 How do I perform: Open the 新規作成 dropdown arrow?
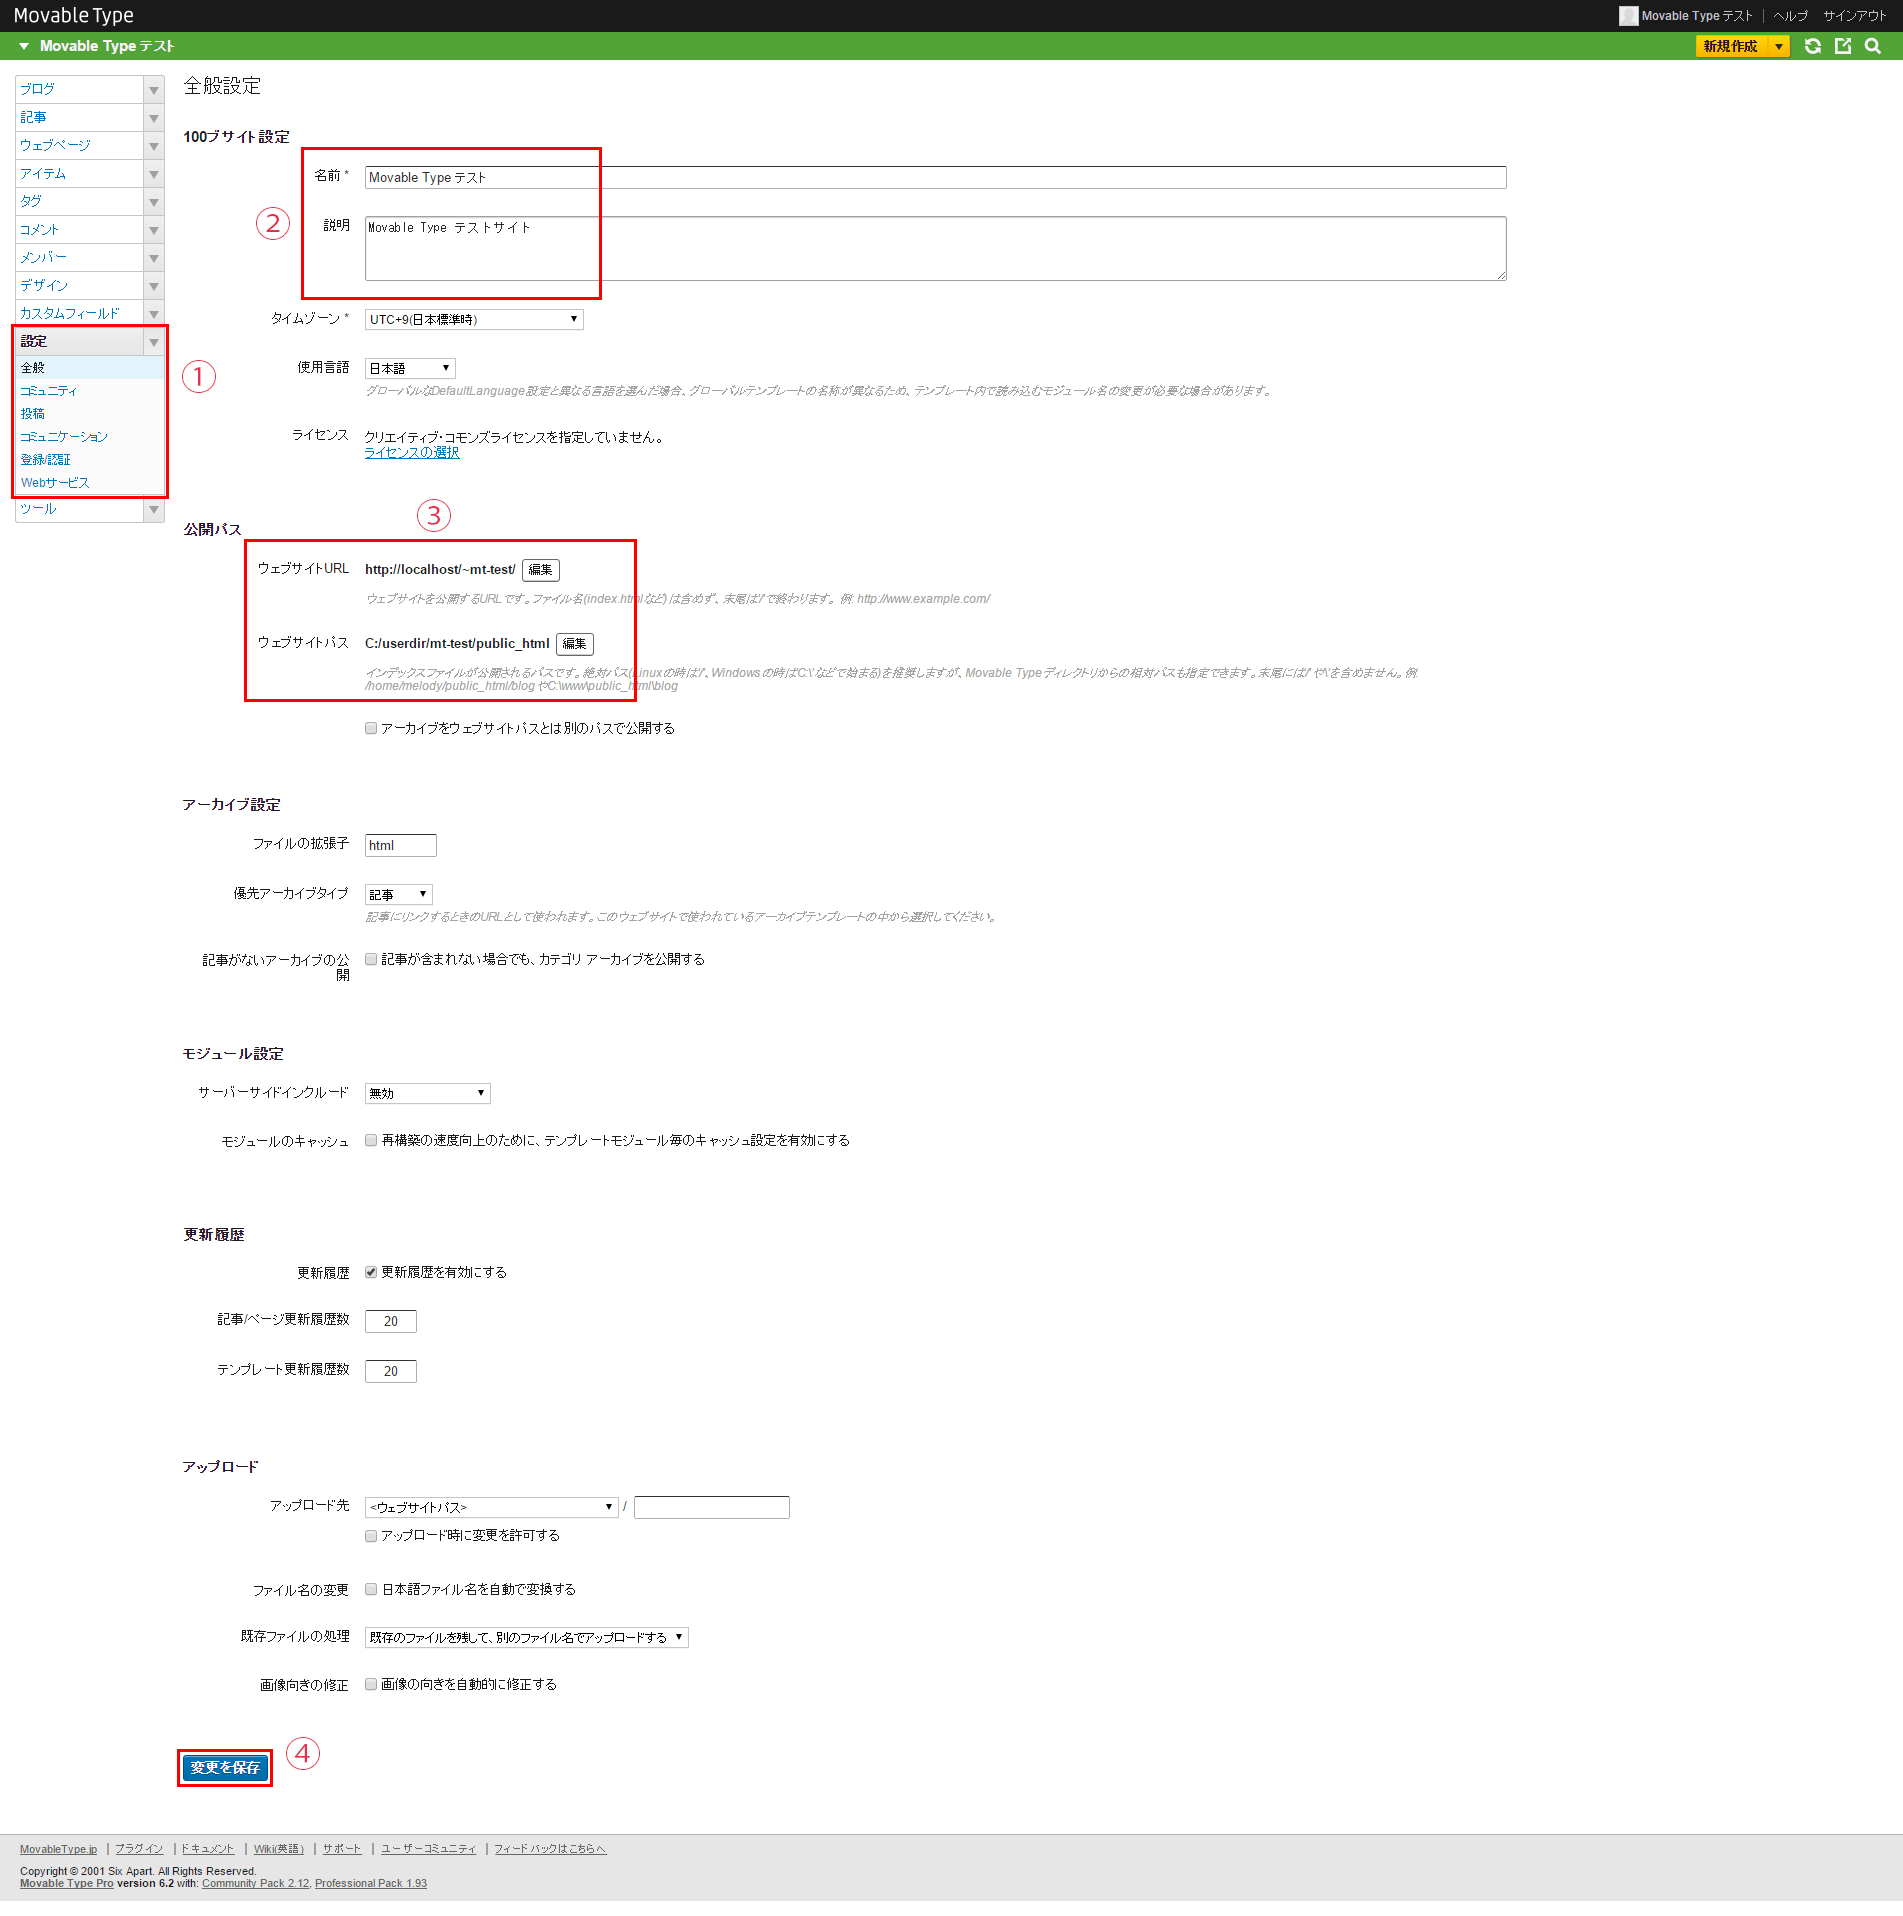pos(1778,46)
